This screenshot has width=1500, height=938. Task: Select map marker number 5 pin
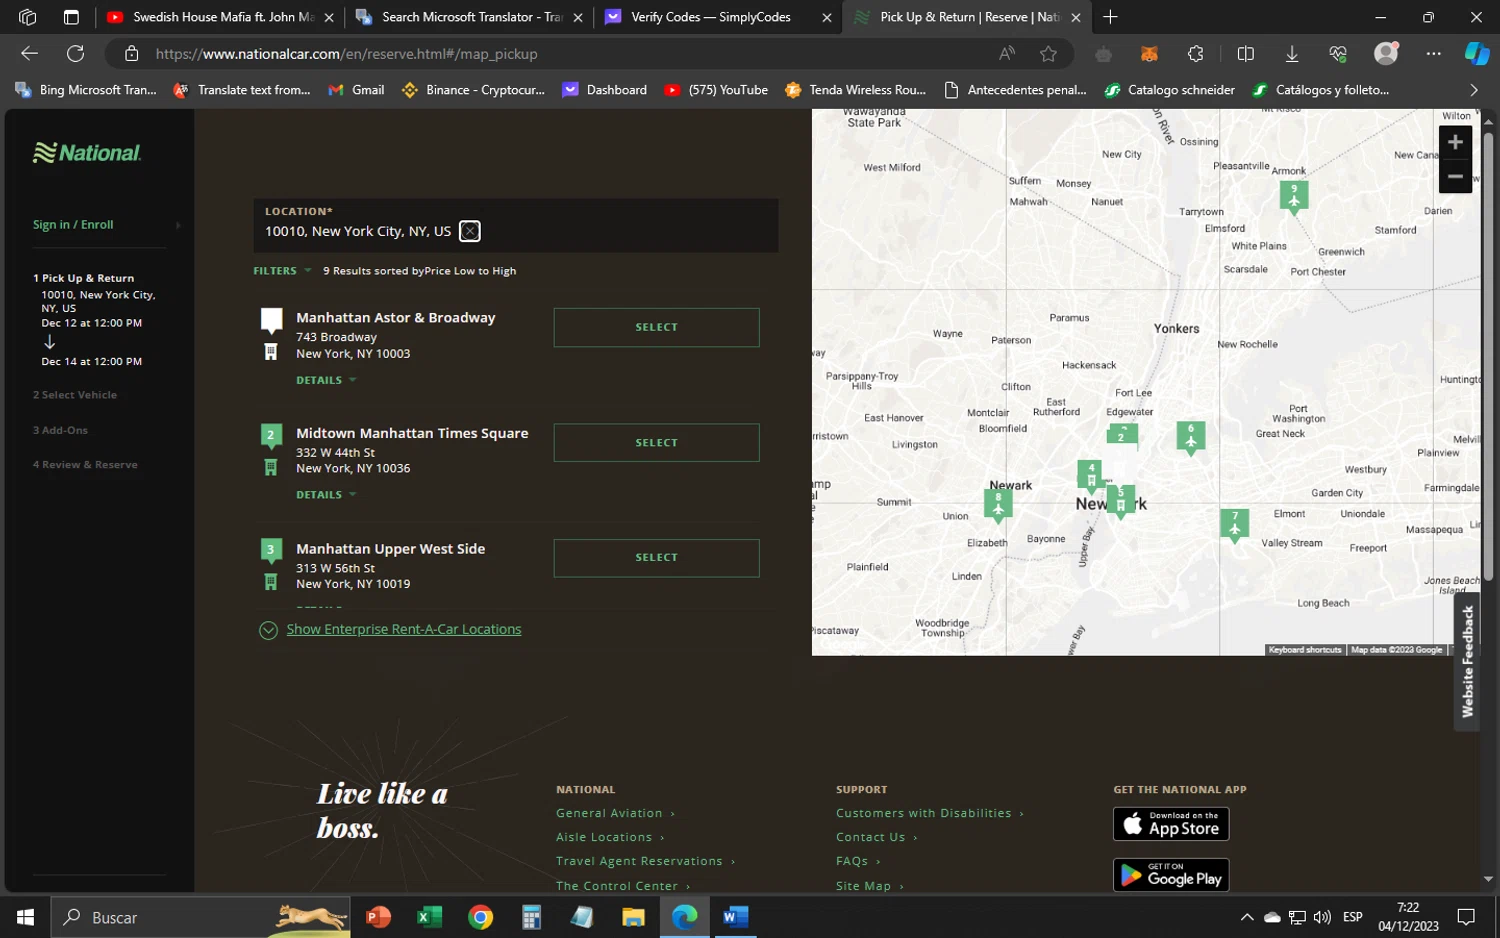[x=1121, y=499]
